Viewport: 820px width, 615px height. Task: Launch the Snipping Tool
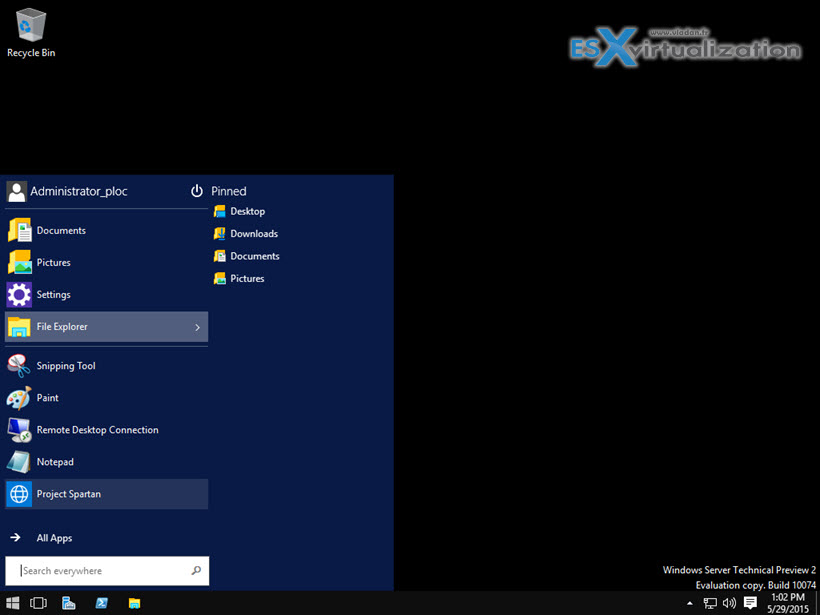pyautogui.click(x=107, y=366)
